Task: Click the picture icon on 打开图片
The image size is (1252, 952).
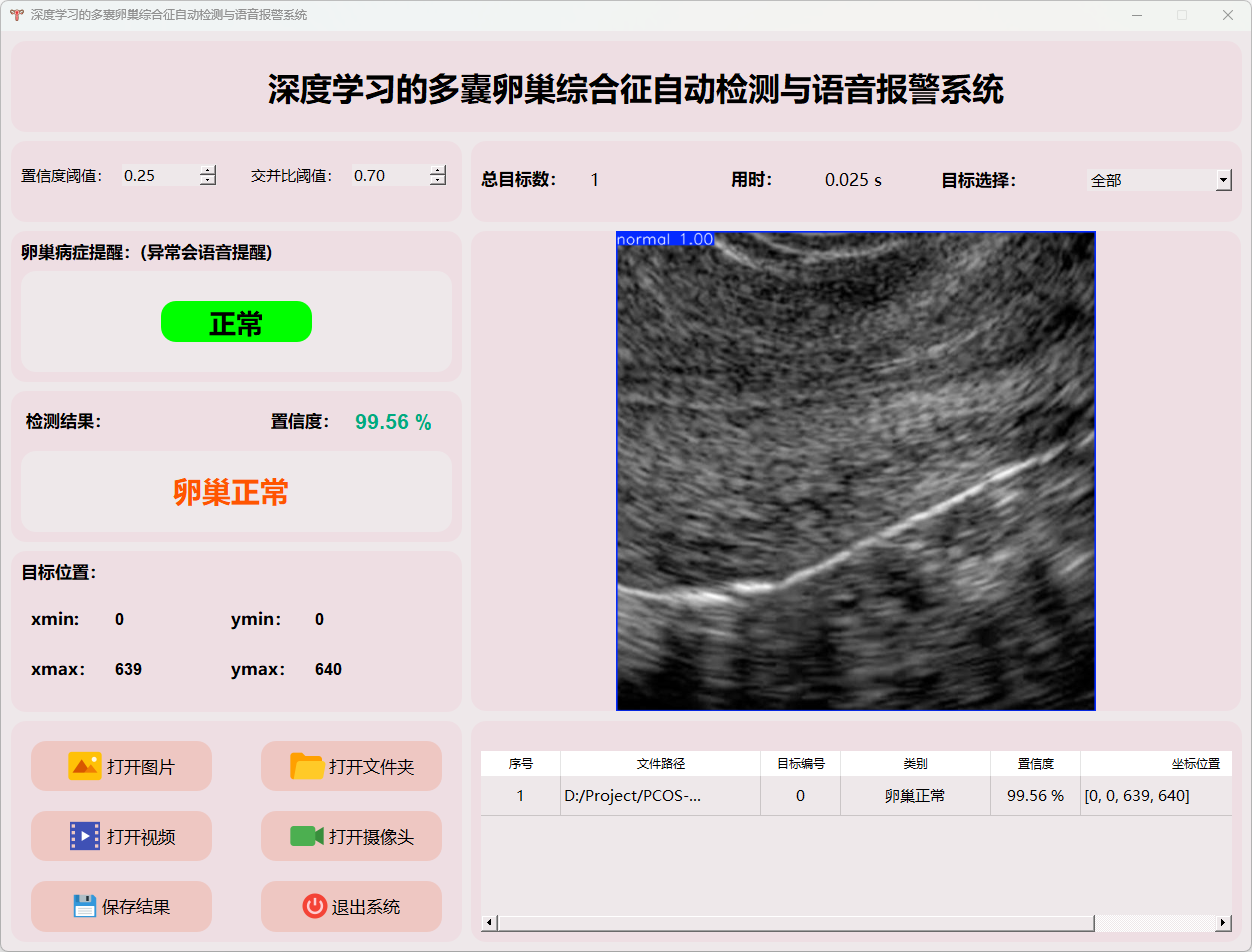Action: pos(85,766)
